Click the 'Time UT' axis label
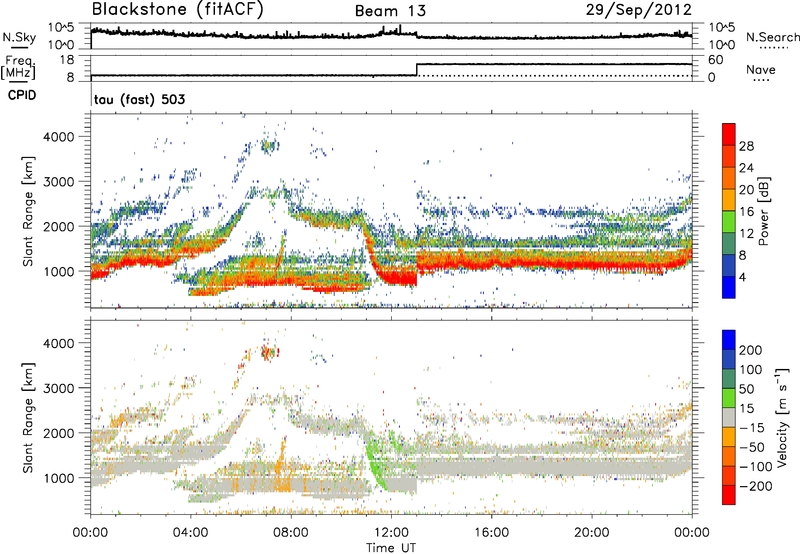Screen dimensions: 800x554 (391, 548)
